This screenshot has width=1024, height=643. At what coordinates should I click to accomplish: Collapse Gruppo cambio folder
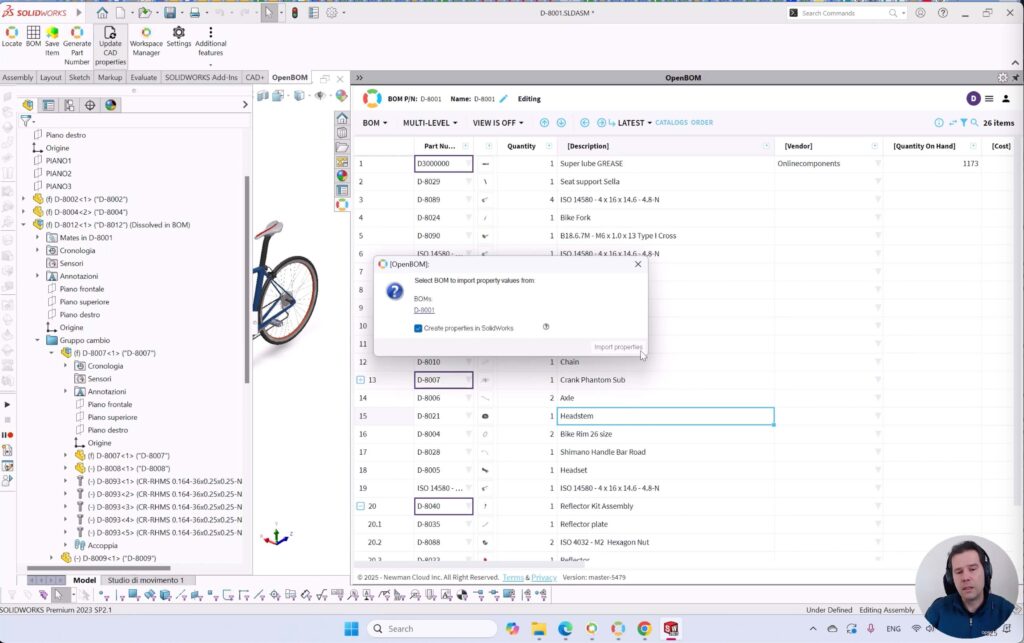pos(37,340)
